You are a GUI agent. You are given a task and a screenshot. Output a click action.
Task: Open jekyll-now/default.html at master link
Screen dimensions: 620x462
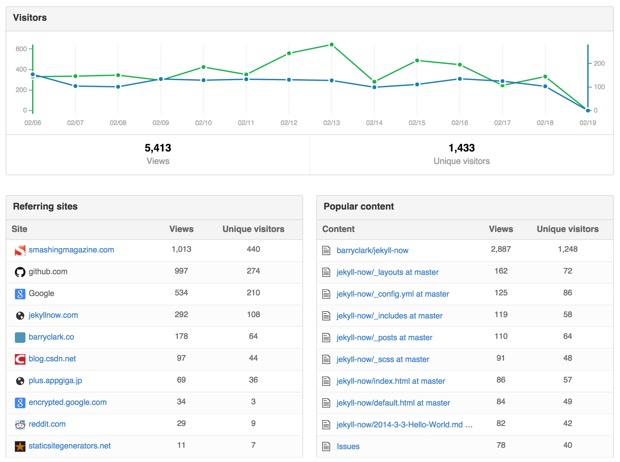coord(393,403)
